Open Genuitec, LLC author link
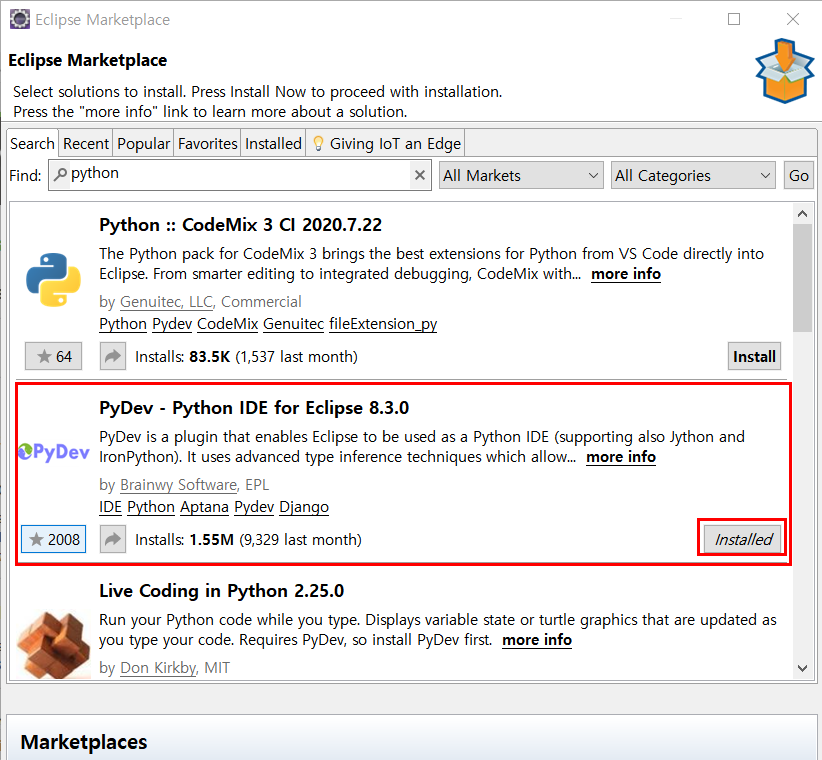The width and height of the screenshot is (822, 760). coord(167,302)
